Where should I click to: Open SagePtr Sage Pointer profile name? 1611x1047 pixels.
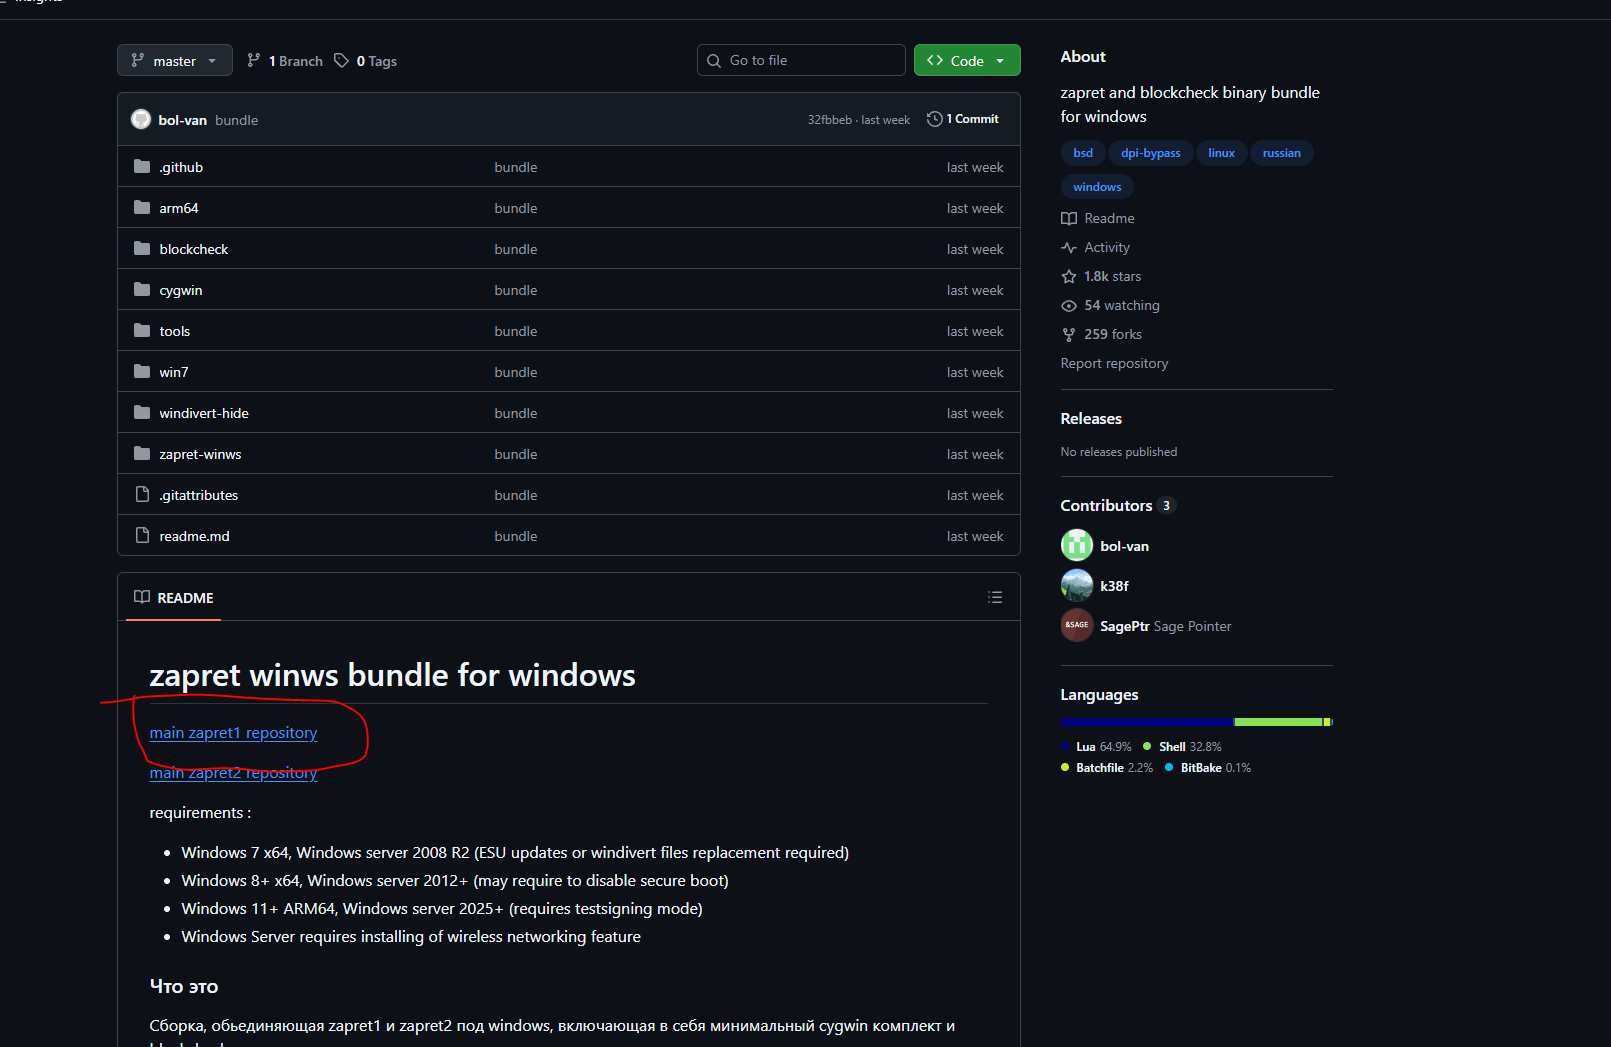coord(1166,626)
